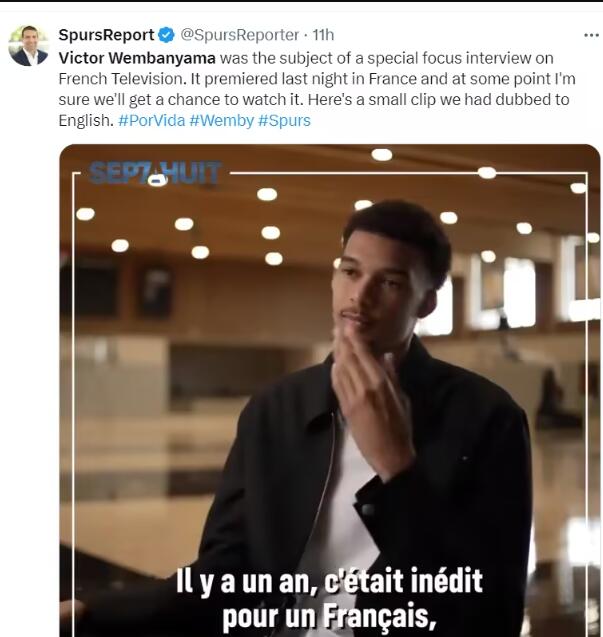Open the tweet via the 11h timestamp

pos(323,35)
